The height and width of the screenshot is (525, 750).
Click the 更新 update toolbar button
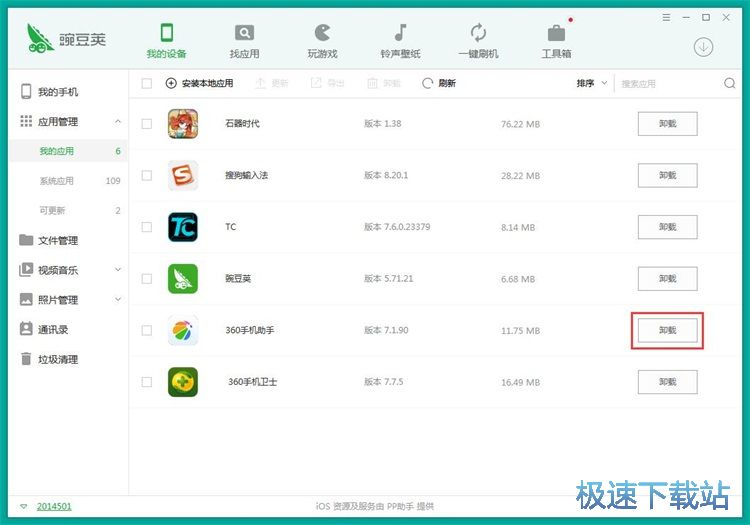tap(272, 83)
